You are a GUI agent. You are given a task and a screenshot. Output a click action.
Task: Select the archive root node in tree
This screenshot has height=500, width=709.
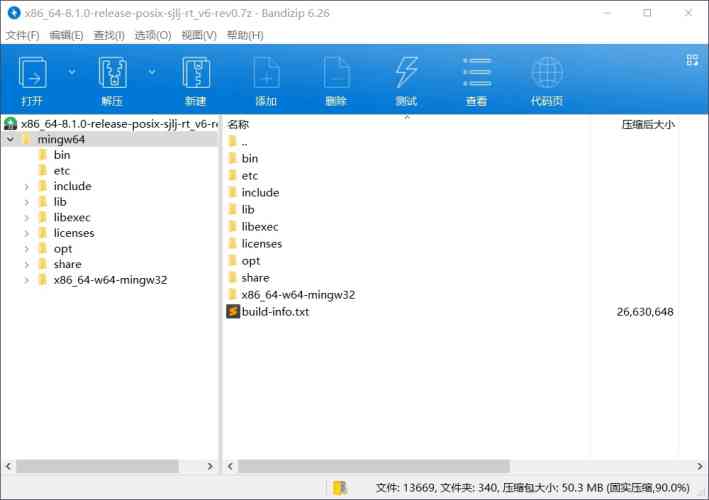coord(119,124)
